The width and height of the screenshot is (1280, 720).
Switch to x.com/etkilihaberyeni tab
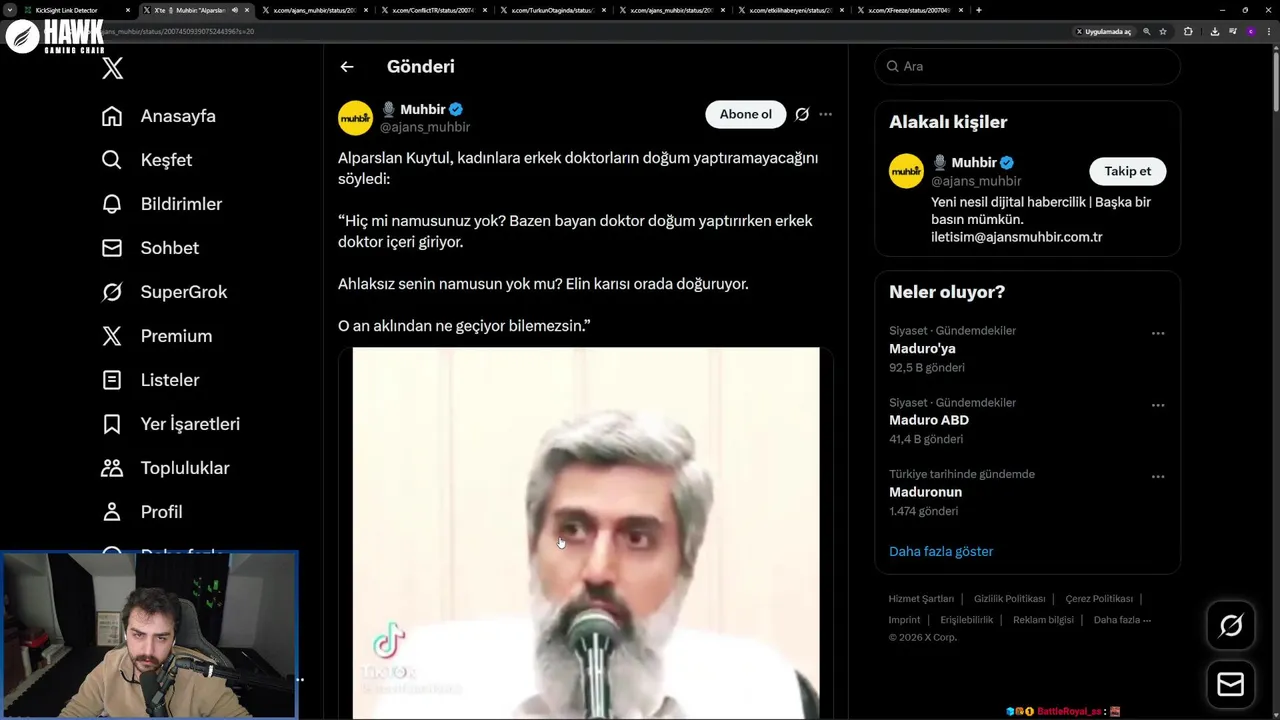[x=789, y=10]
